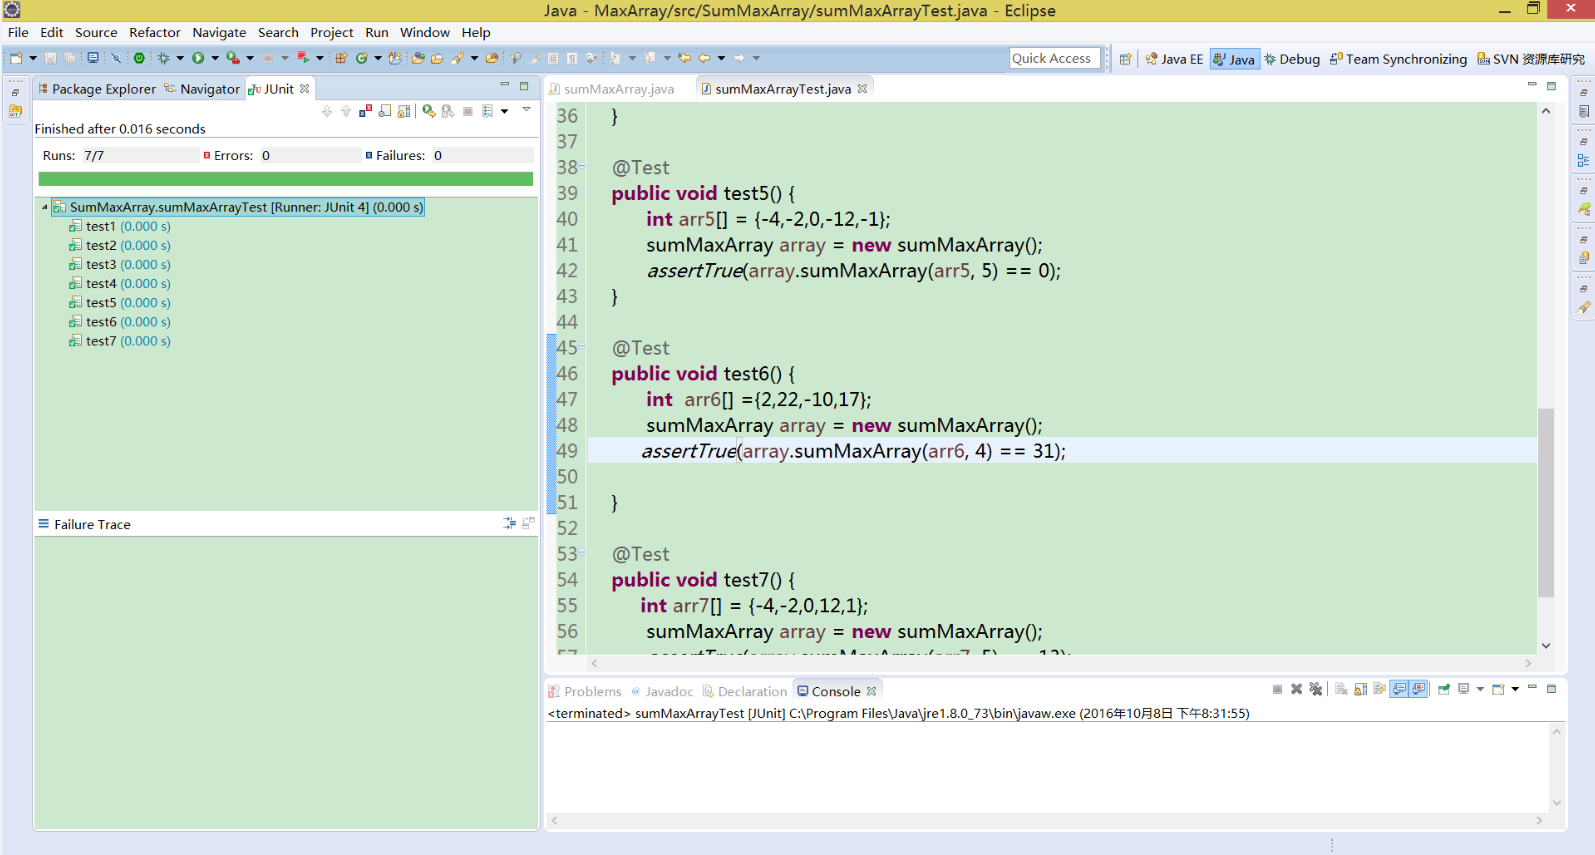
Task: Toggle Scroll Lock in the Console view
Action: [1360, 689]
